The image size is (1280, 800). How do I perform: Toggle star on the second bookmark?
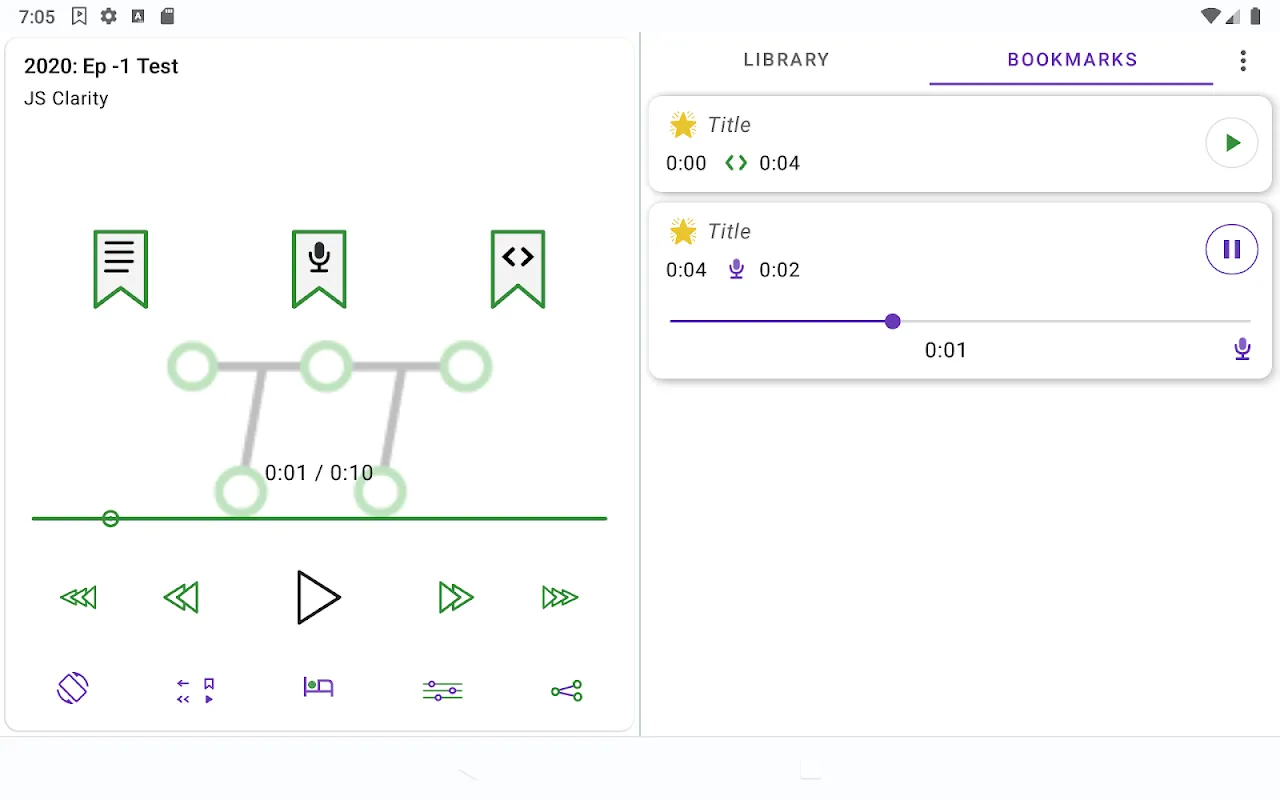tap(683, 232)
